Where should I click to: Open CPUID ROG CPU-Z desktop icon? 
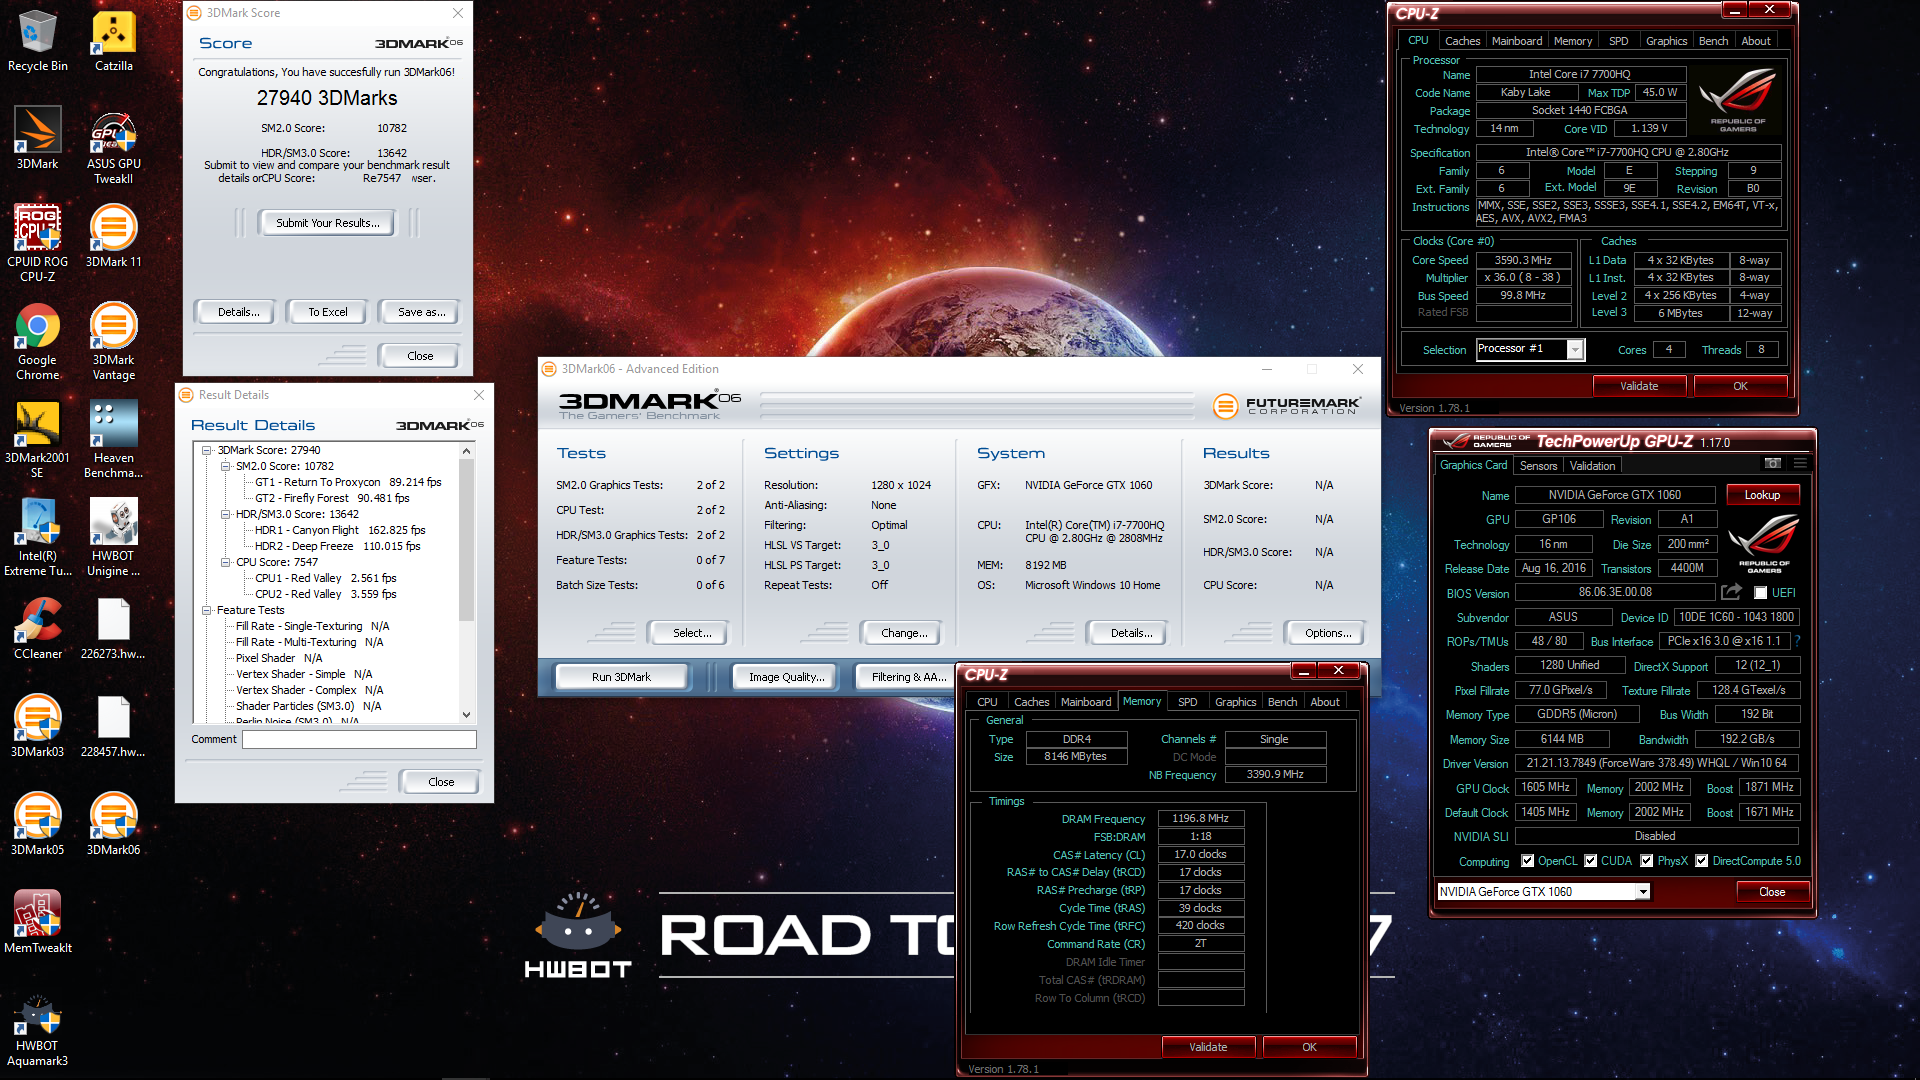point(37,243)
